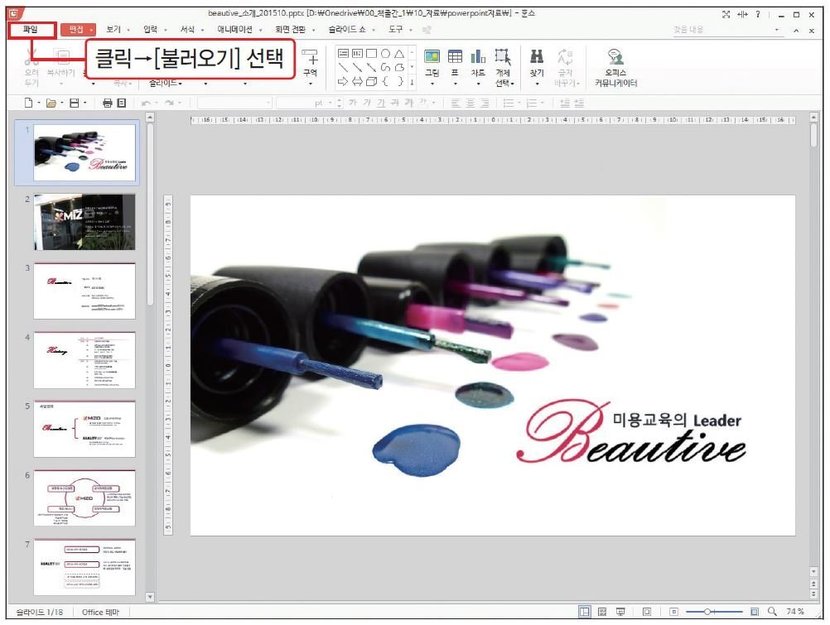Click the print icon
The image size is (830, 625).
107,103
